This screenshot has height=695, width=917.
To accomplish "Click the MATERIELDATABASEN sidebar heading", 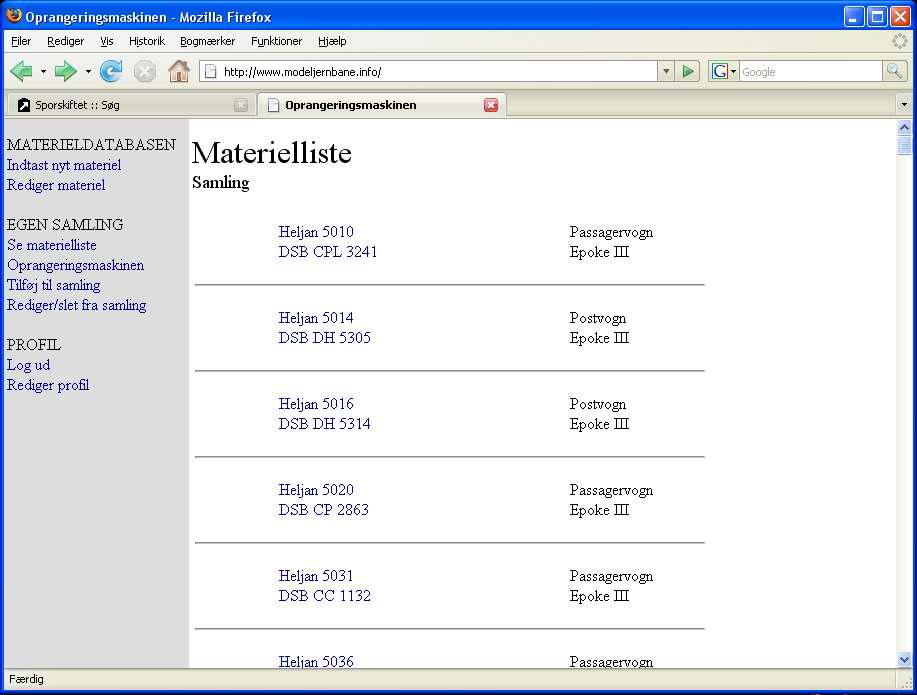I will 91,145.
